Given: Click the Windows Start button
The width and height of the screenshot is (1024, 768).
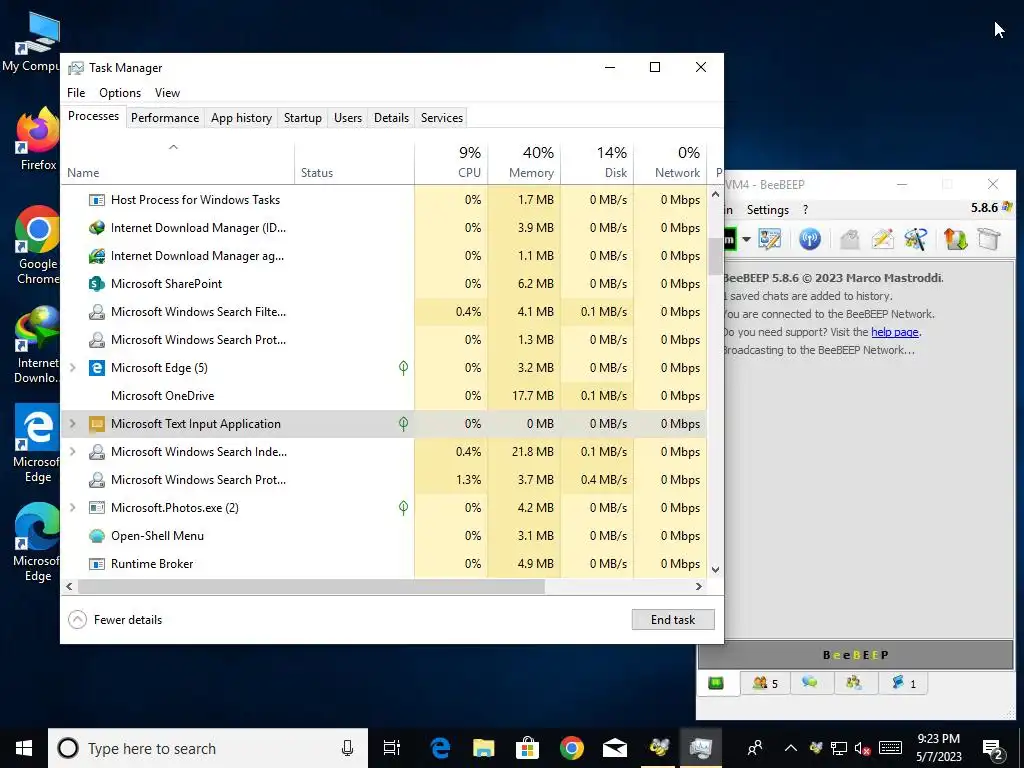Looking at the screenshot, I should [x=24, y=748].
